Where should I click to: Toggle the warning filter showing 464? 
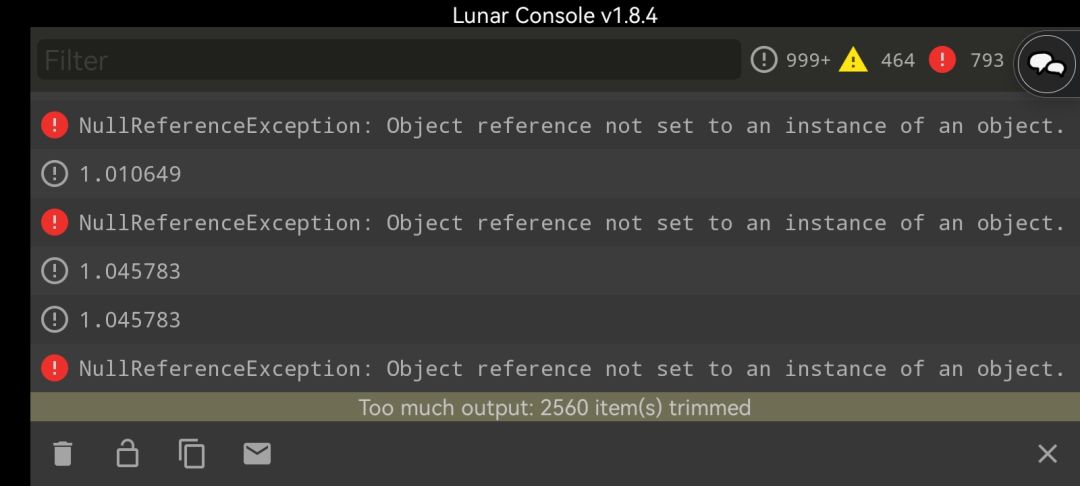(877, 60)
